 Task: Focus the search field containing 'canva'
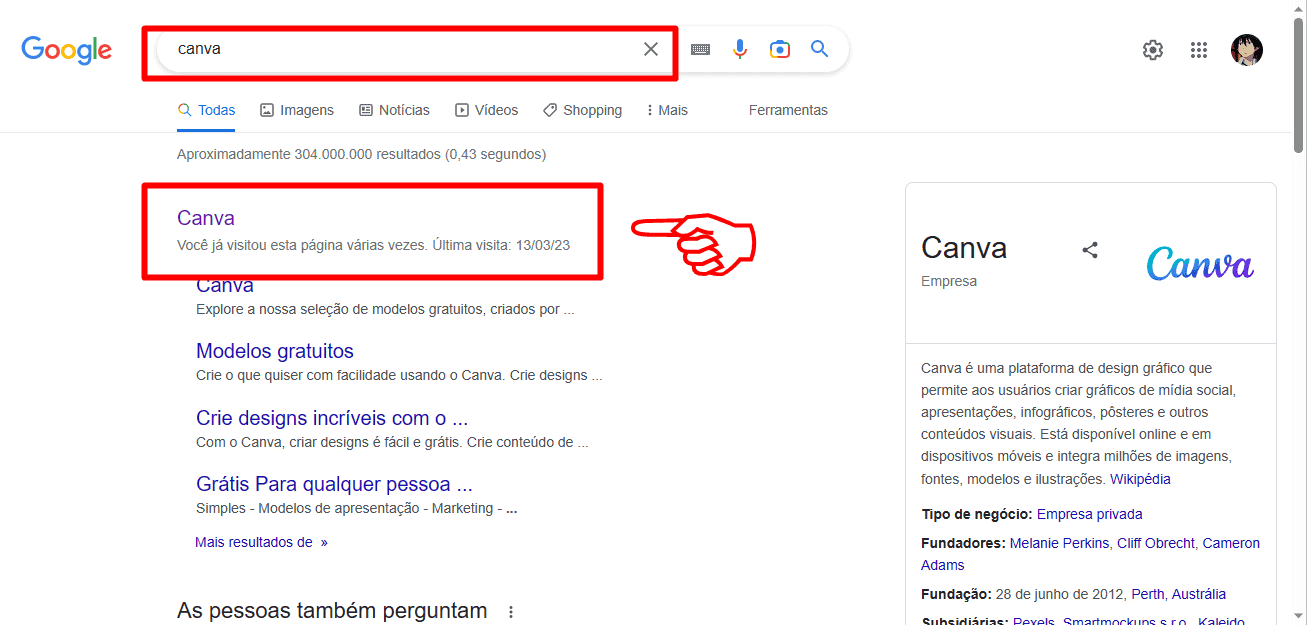coord(400,49)
